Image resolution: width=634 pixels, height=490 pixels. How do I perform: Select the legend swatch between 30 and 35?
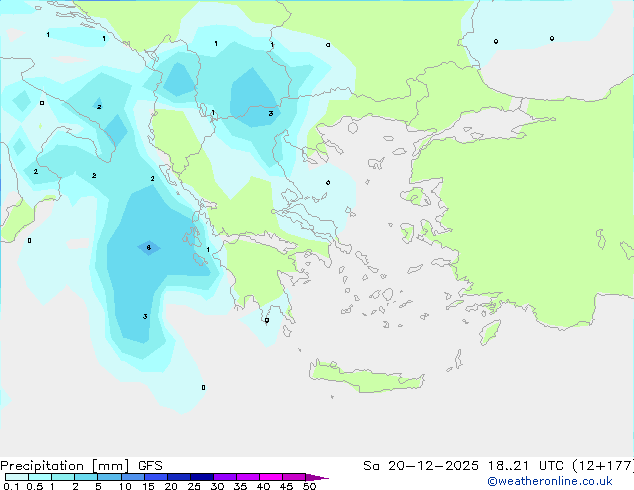[x=225, y=477]
